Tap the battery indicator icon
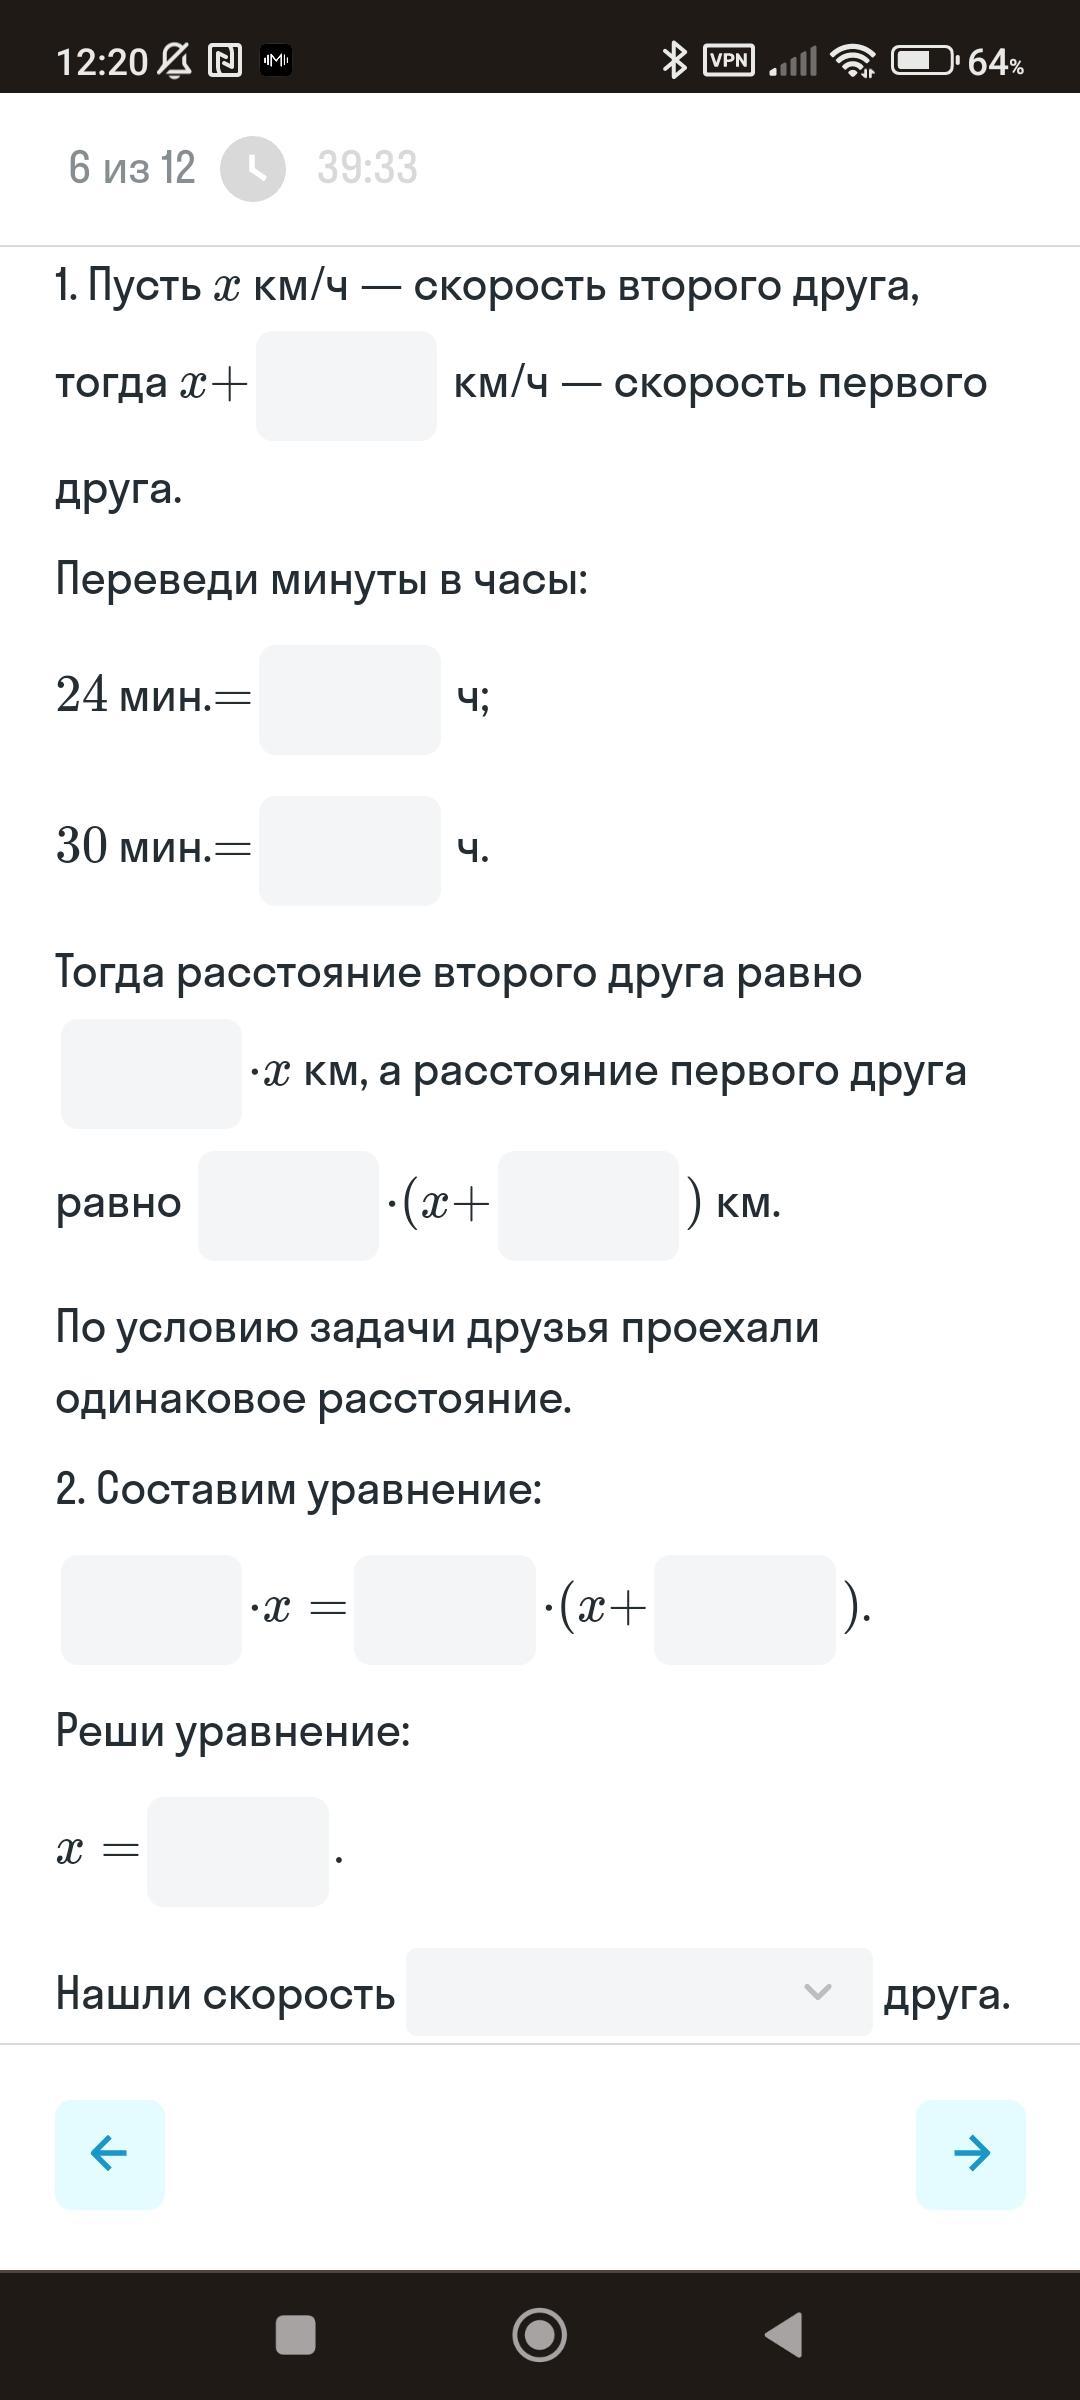 pos(926,61)
